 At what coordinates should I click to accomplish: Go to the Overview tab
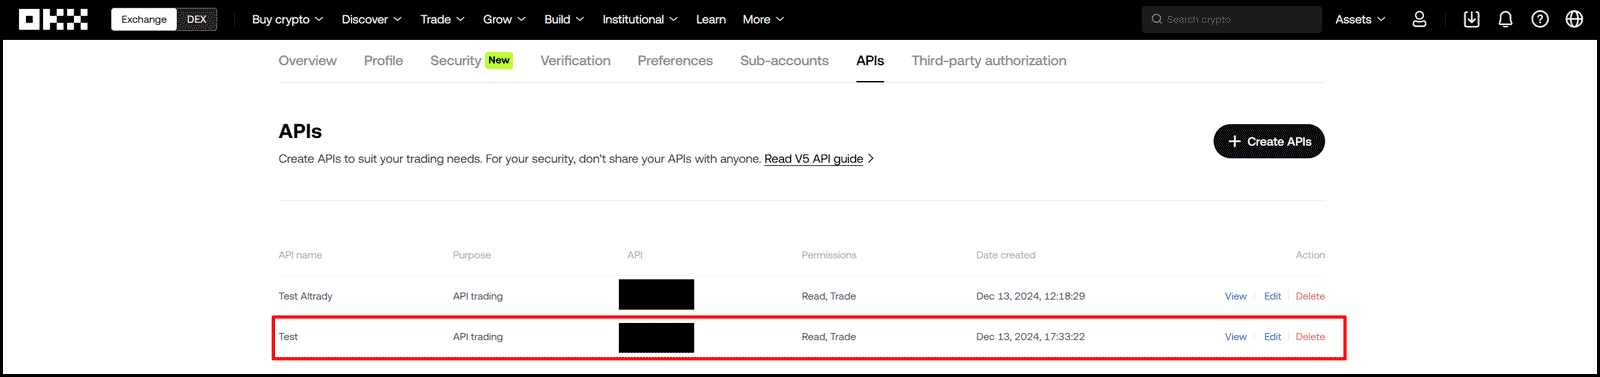307,61
